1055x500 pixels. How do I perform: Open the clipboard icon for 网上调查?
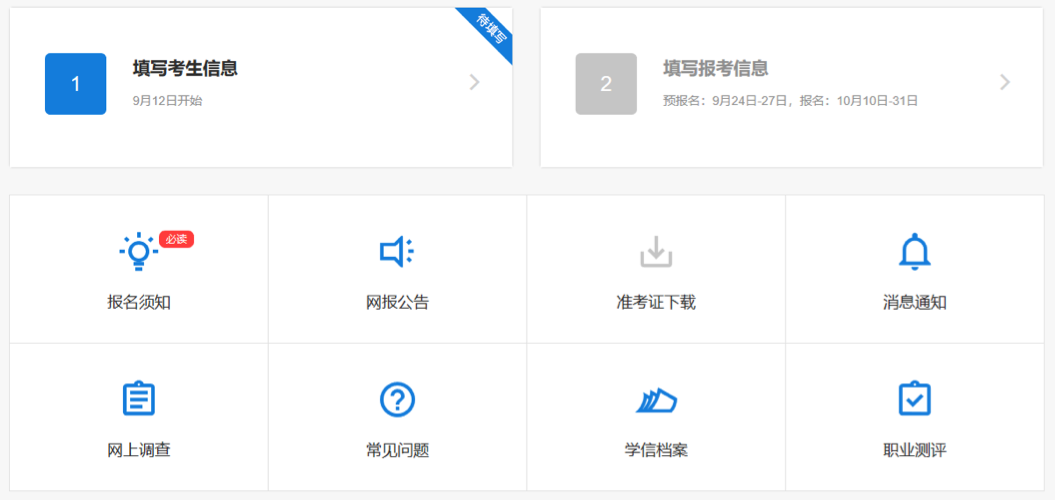(x=138, y=399)
